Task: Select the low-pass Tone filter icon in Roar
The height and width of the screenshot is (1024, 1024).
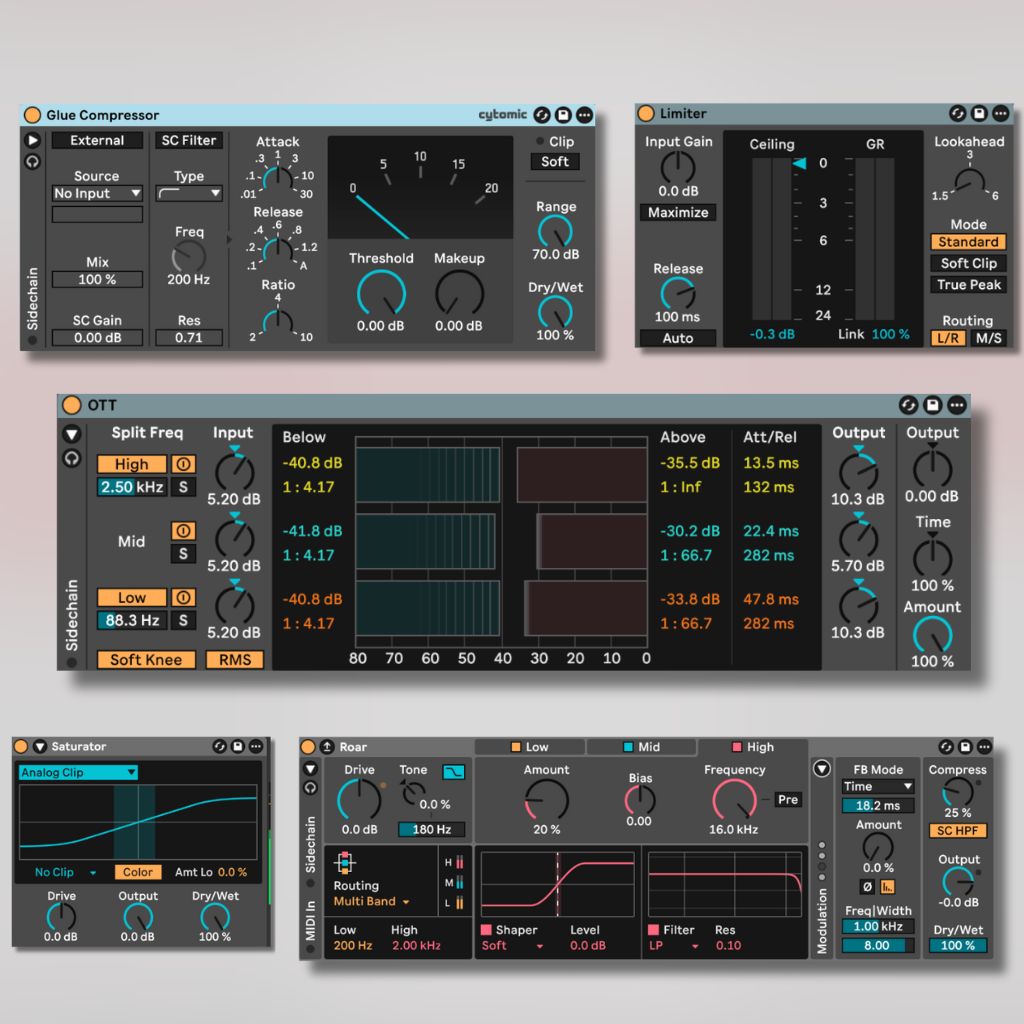Action: coord(453,772)
